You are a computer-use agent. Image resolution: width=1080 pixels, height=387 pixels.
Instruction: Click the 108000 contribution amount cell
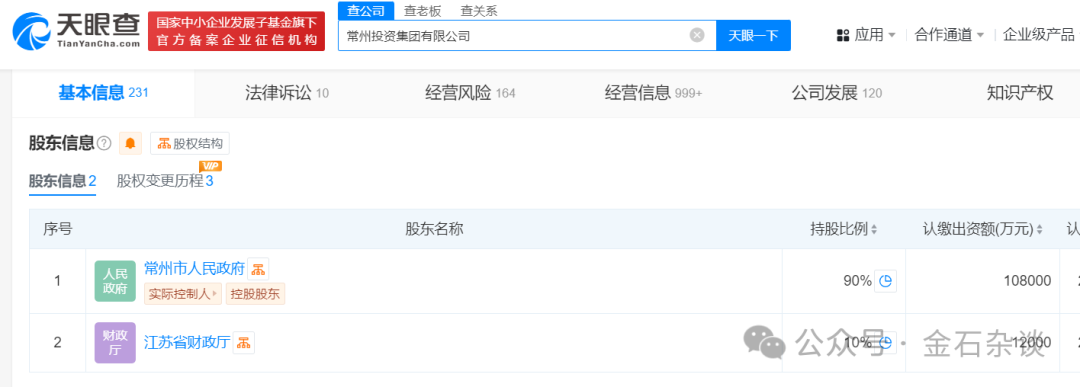(x=982, y=281)
